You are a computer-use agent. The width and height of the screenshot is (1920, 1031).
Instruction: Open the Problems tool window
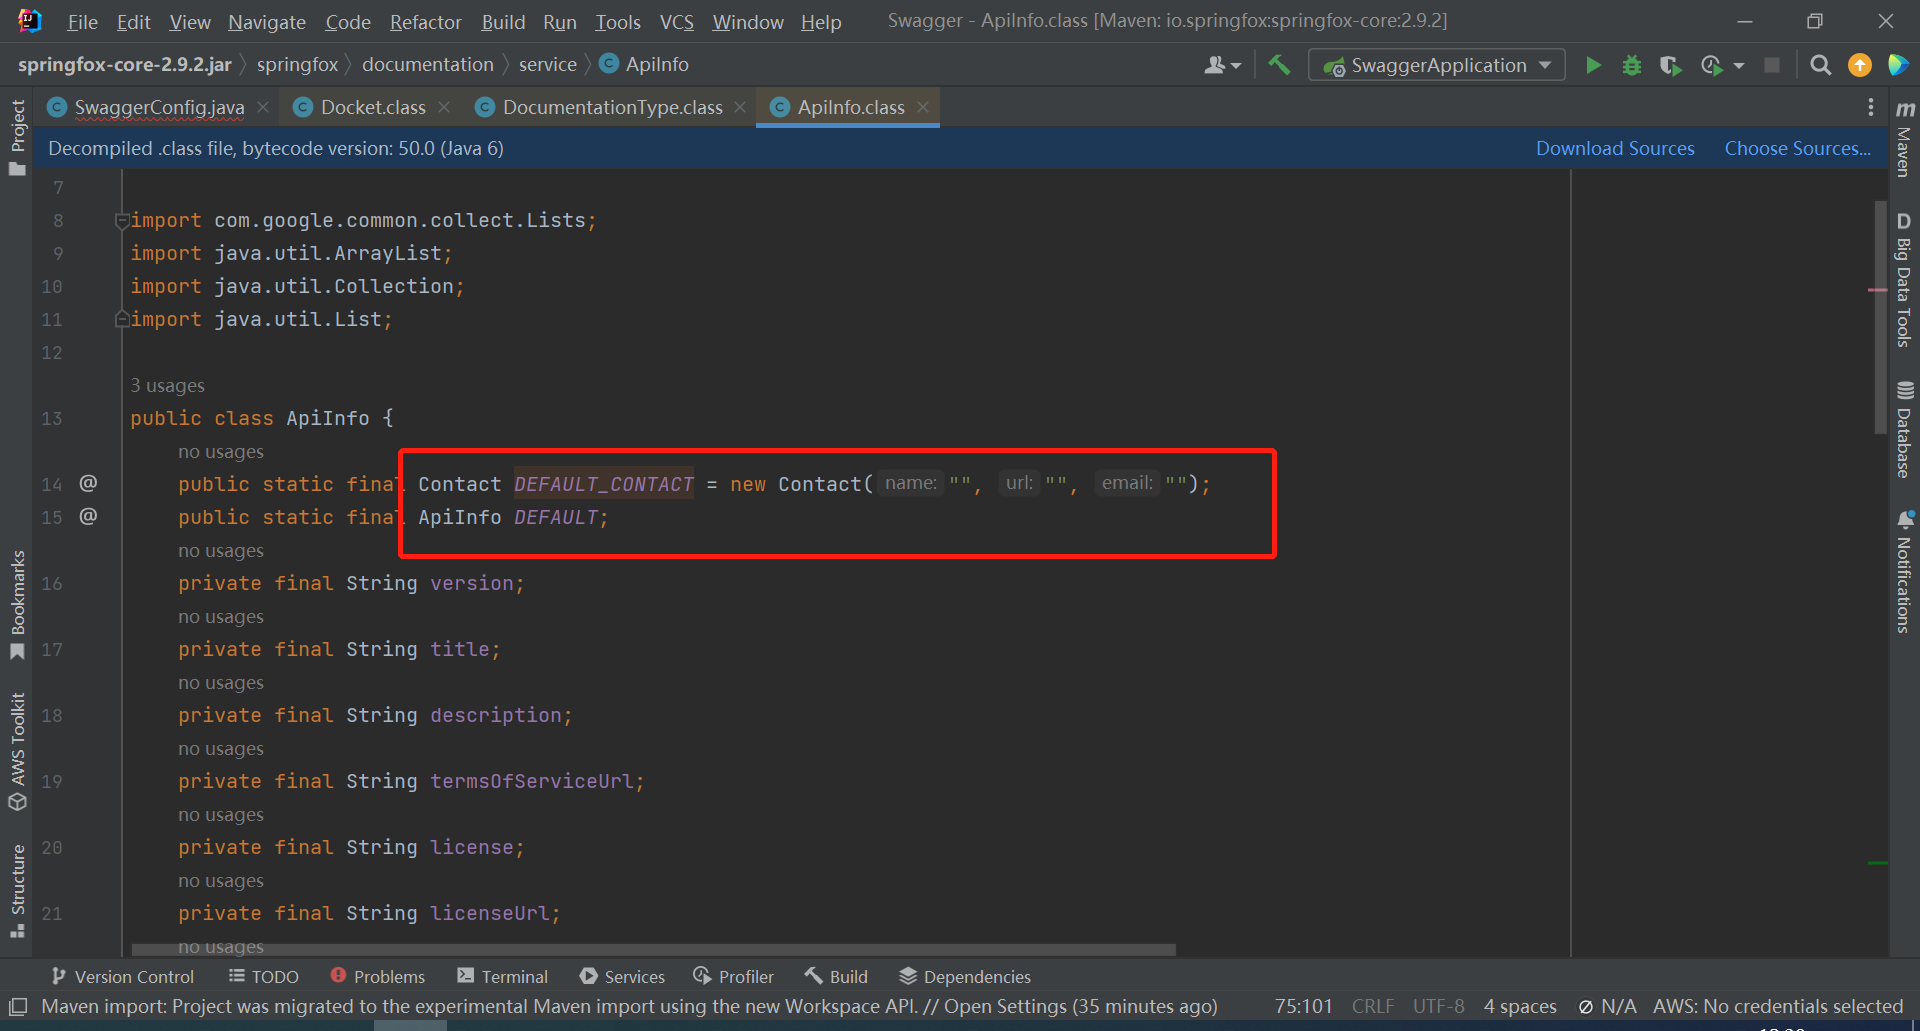tap(377, 976)
